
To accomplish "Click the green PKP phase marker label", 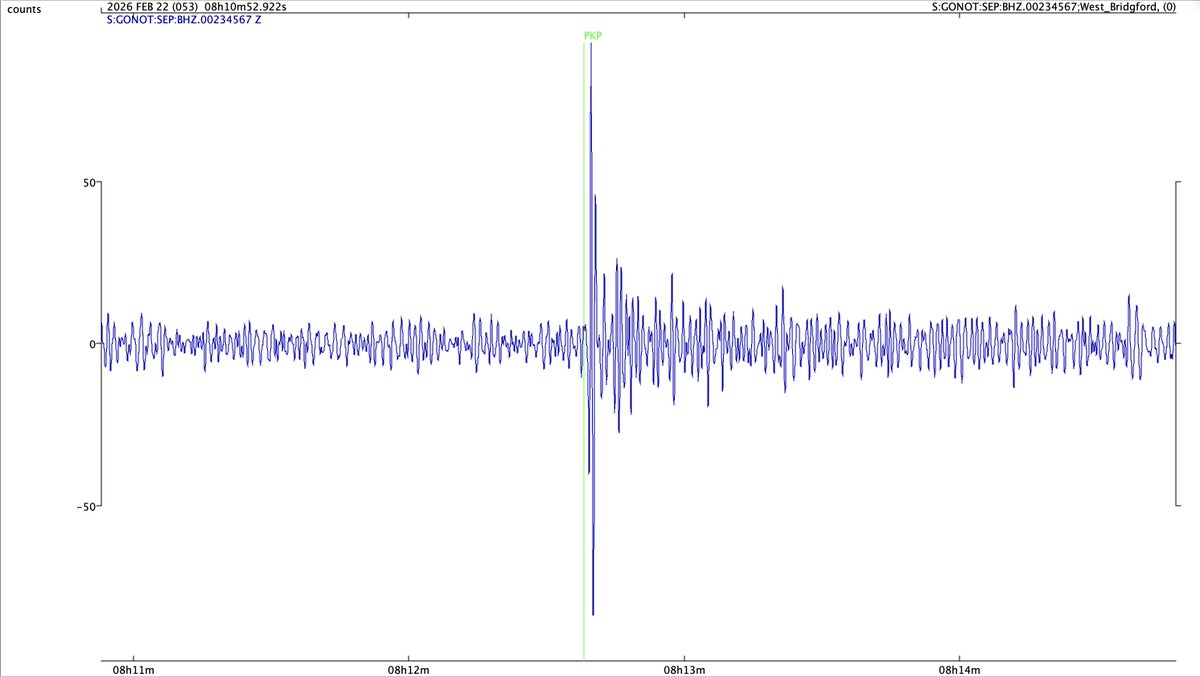I will click(x=593, y=36).
